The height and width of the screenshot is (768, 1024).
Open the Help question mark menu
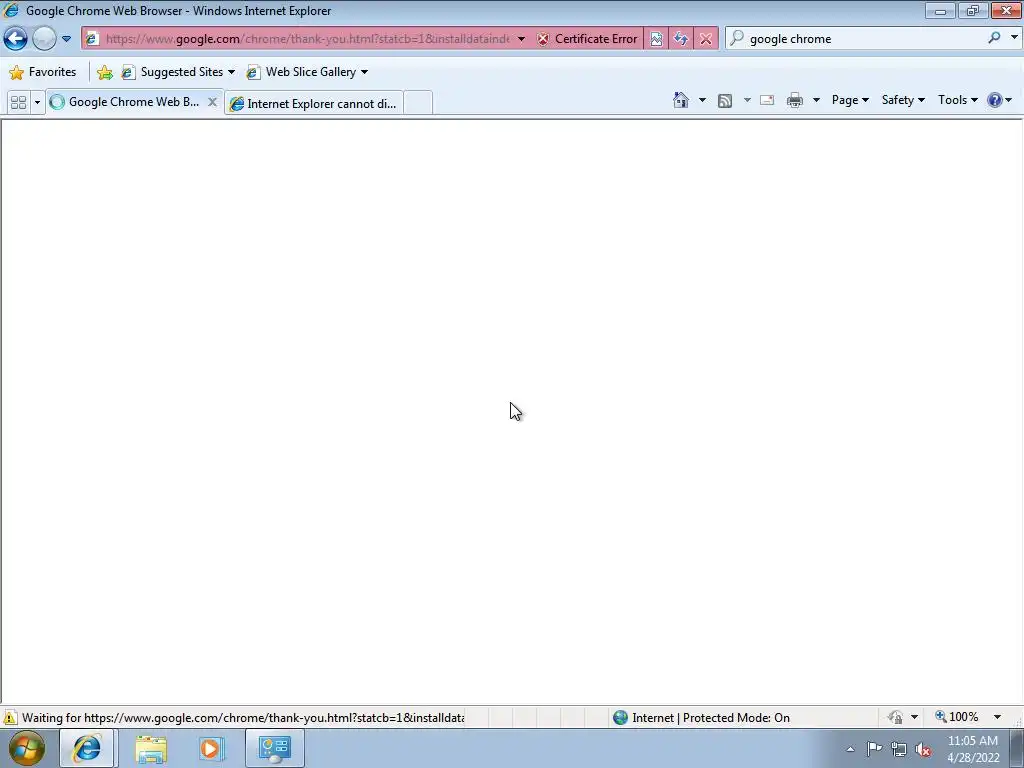tap(999, 100)
